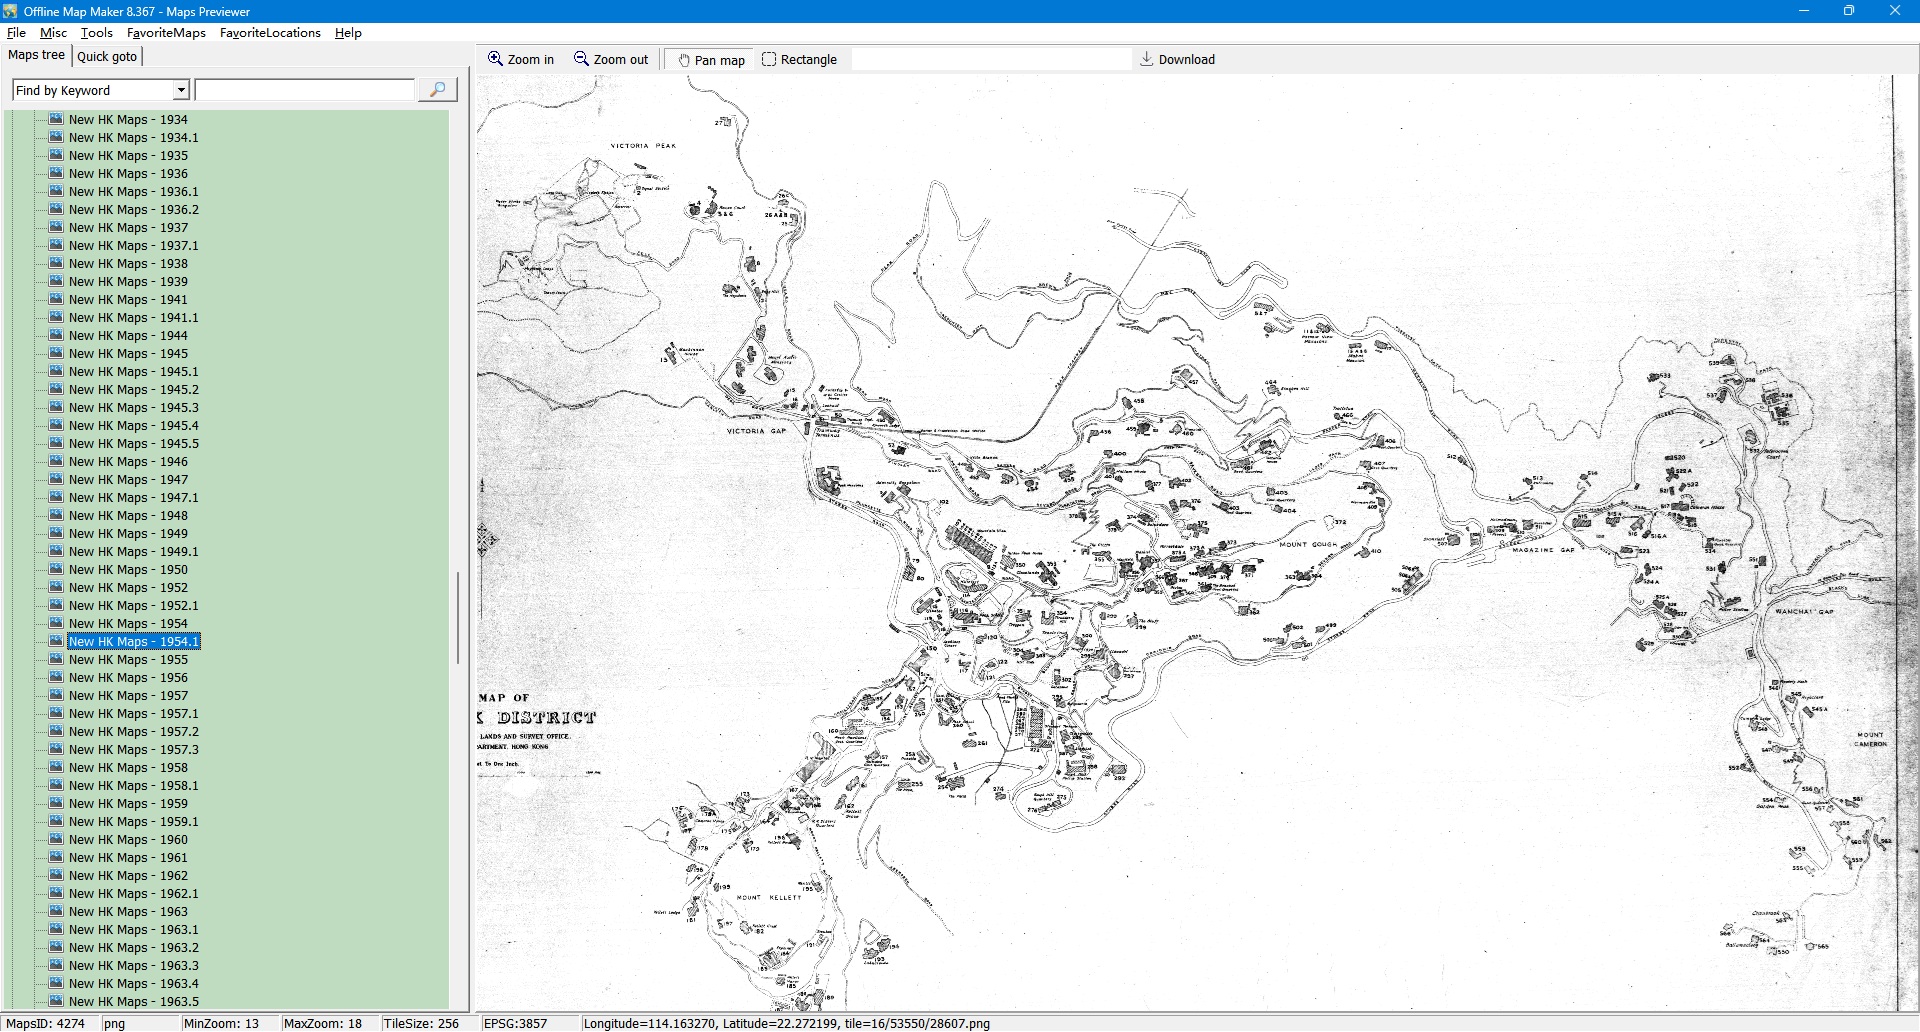This screenshot has height=1032, width=1920.
Task: Select the Pan map hand tool
Action: 684,60
